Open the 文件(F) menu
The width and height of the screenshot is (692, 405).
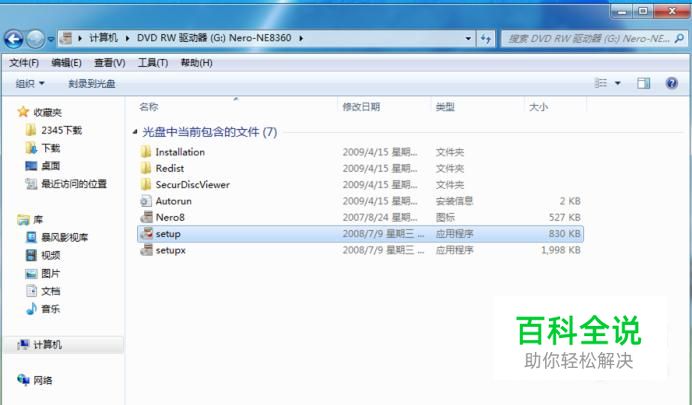(24, 63)
